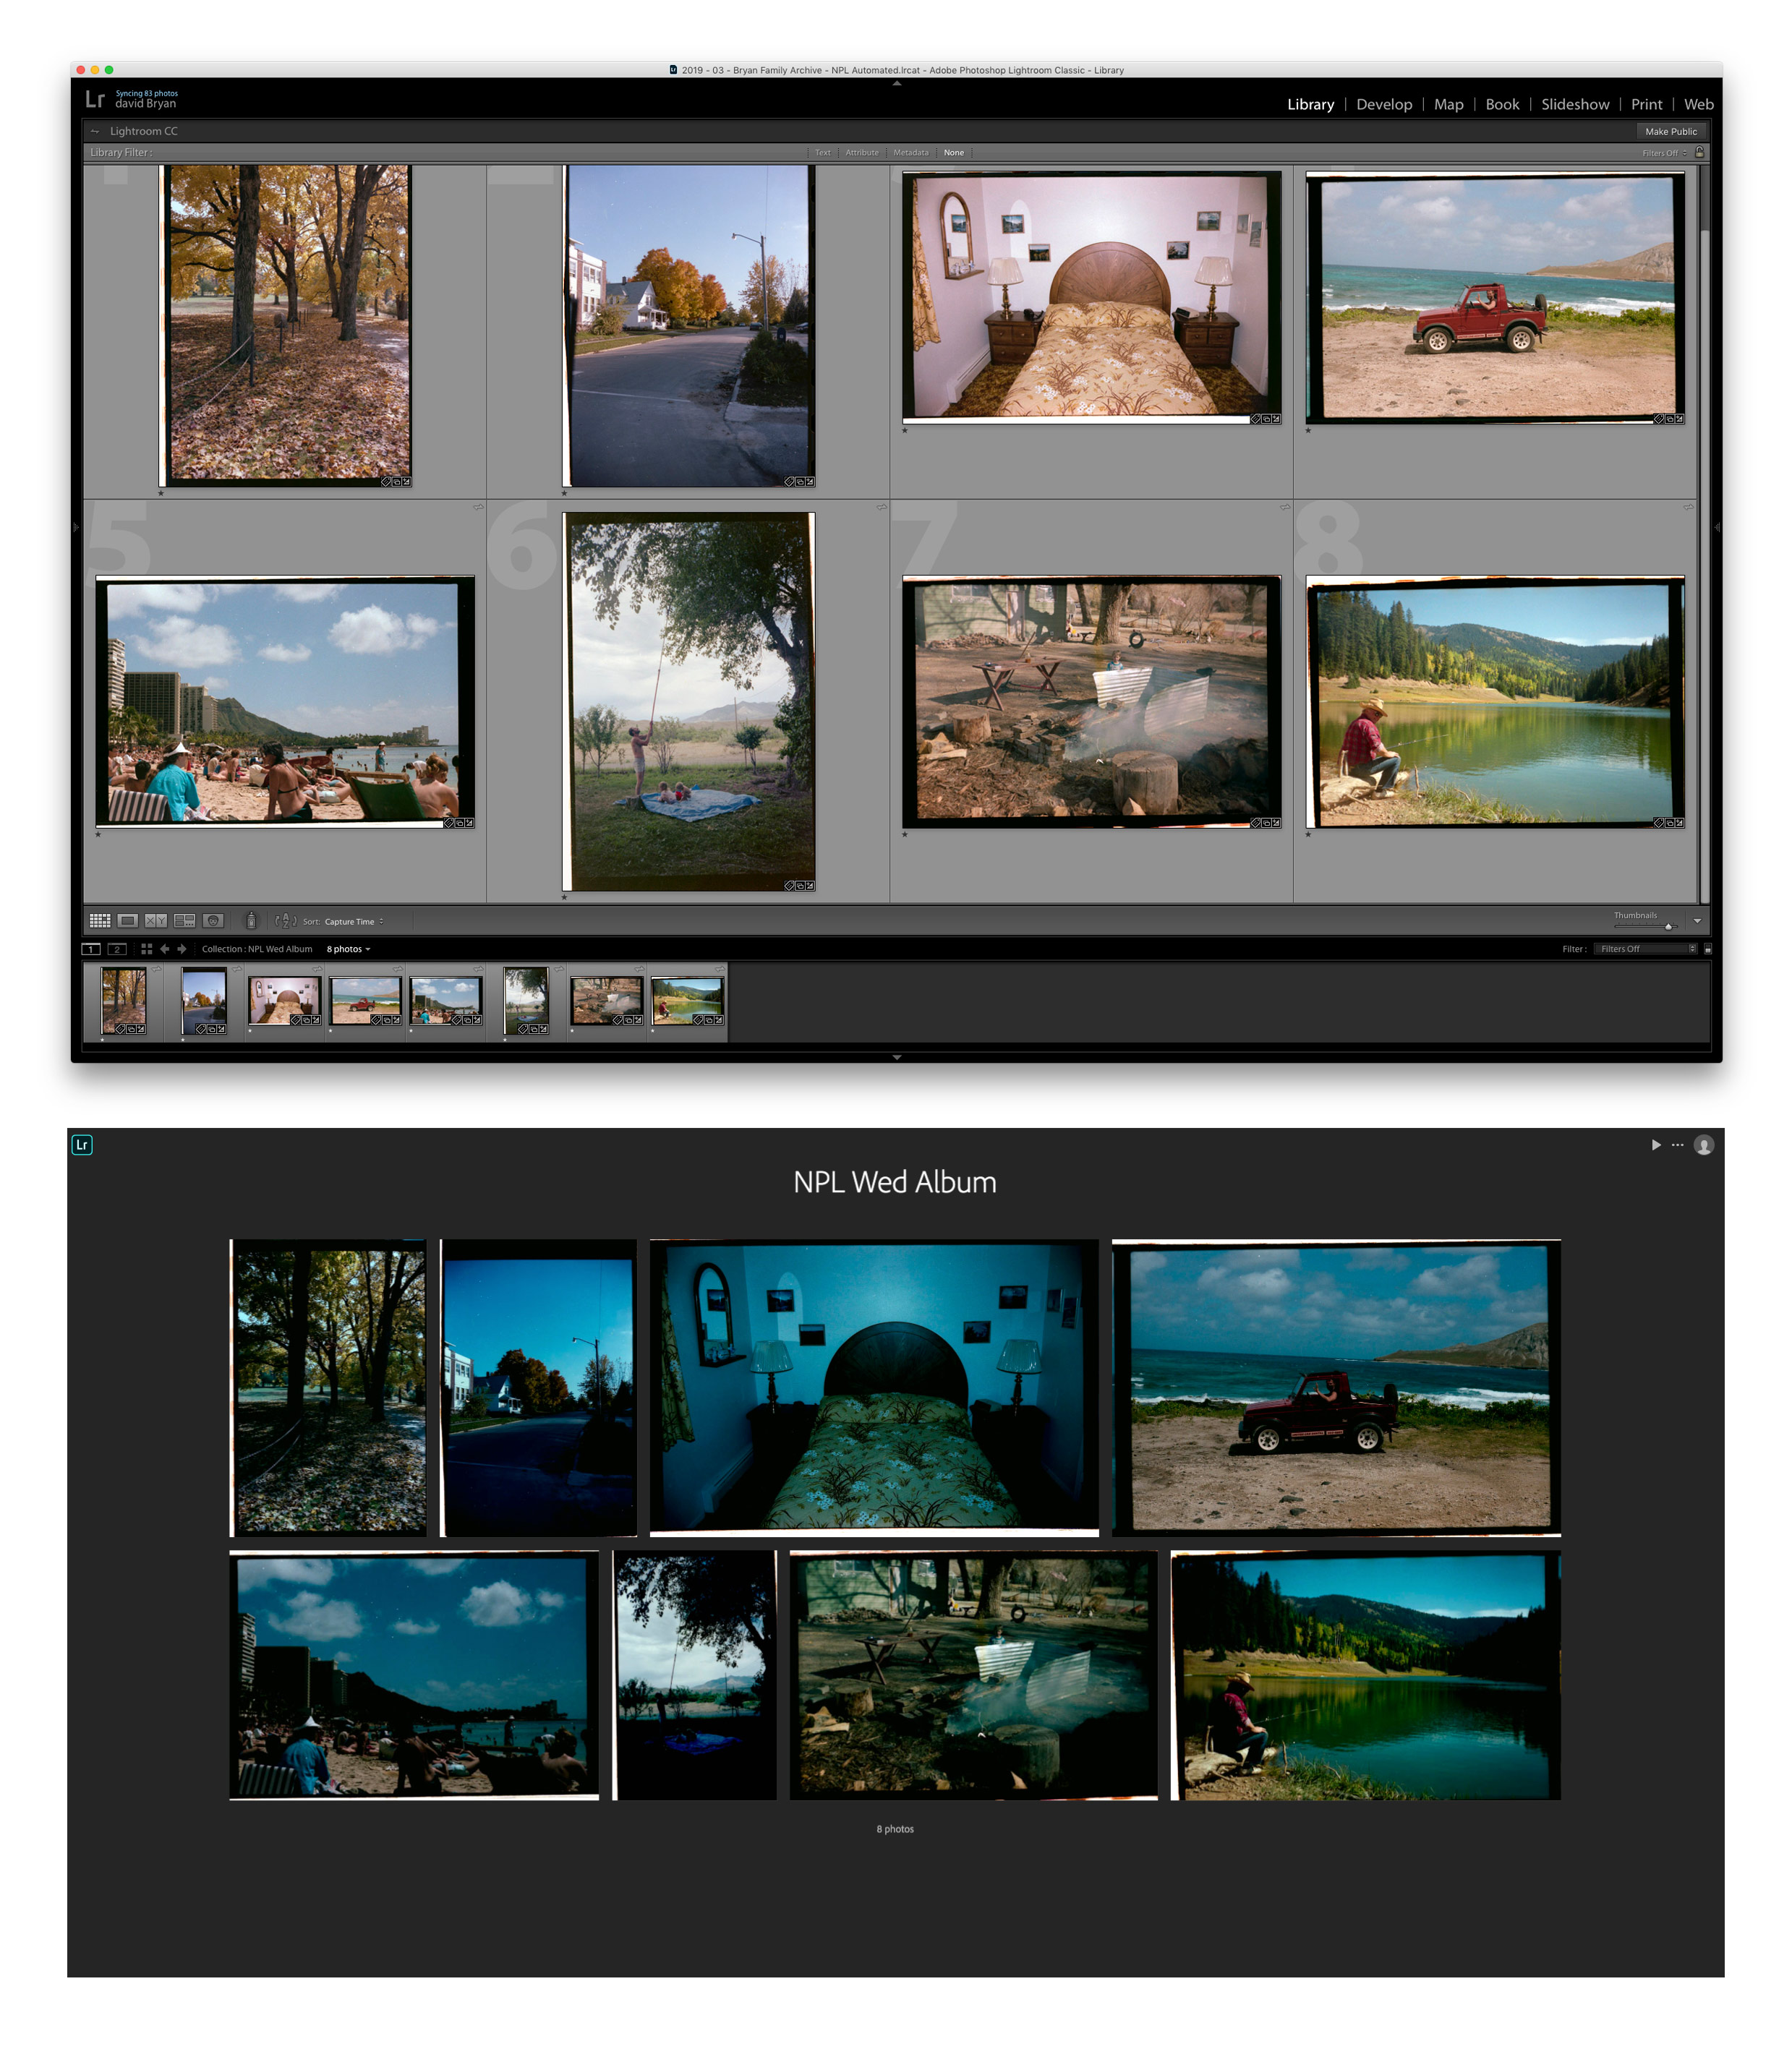The width and height of the screenshot is (1792, 2057).
Task: Collapse the top module picker arrow
Action: (897, 83)
